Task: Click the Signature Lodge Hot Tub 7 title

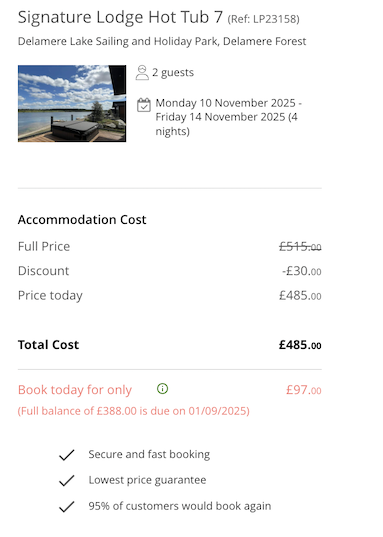Action: tap(120, 17)
